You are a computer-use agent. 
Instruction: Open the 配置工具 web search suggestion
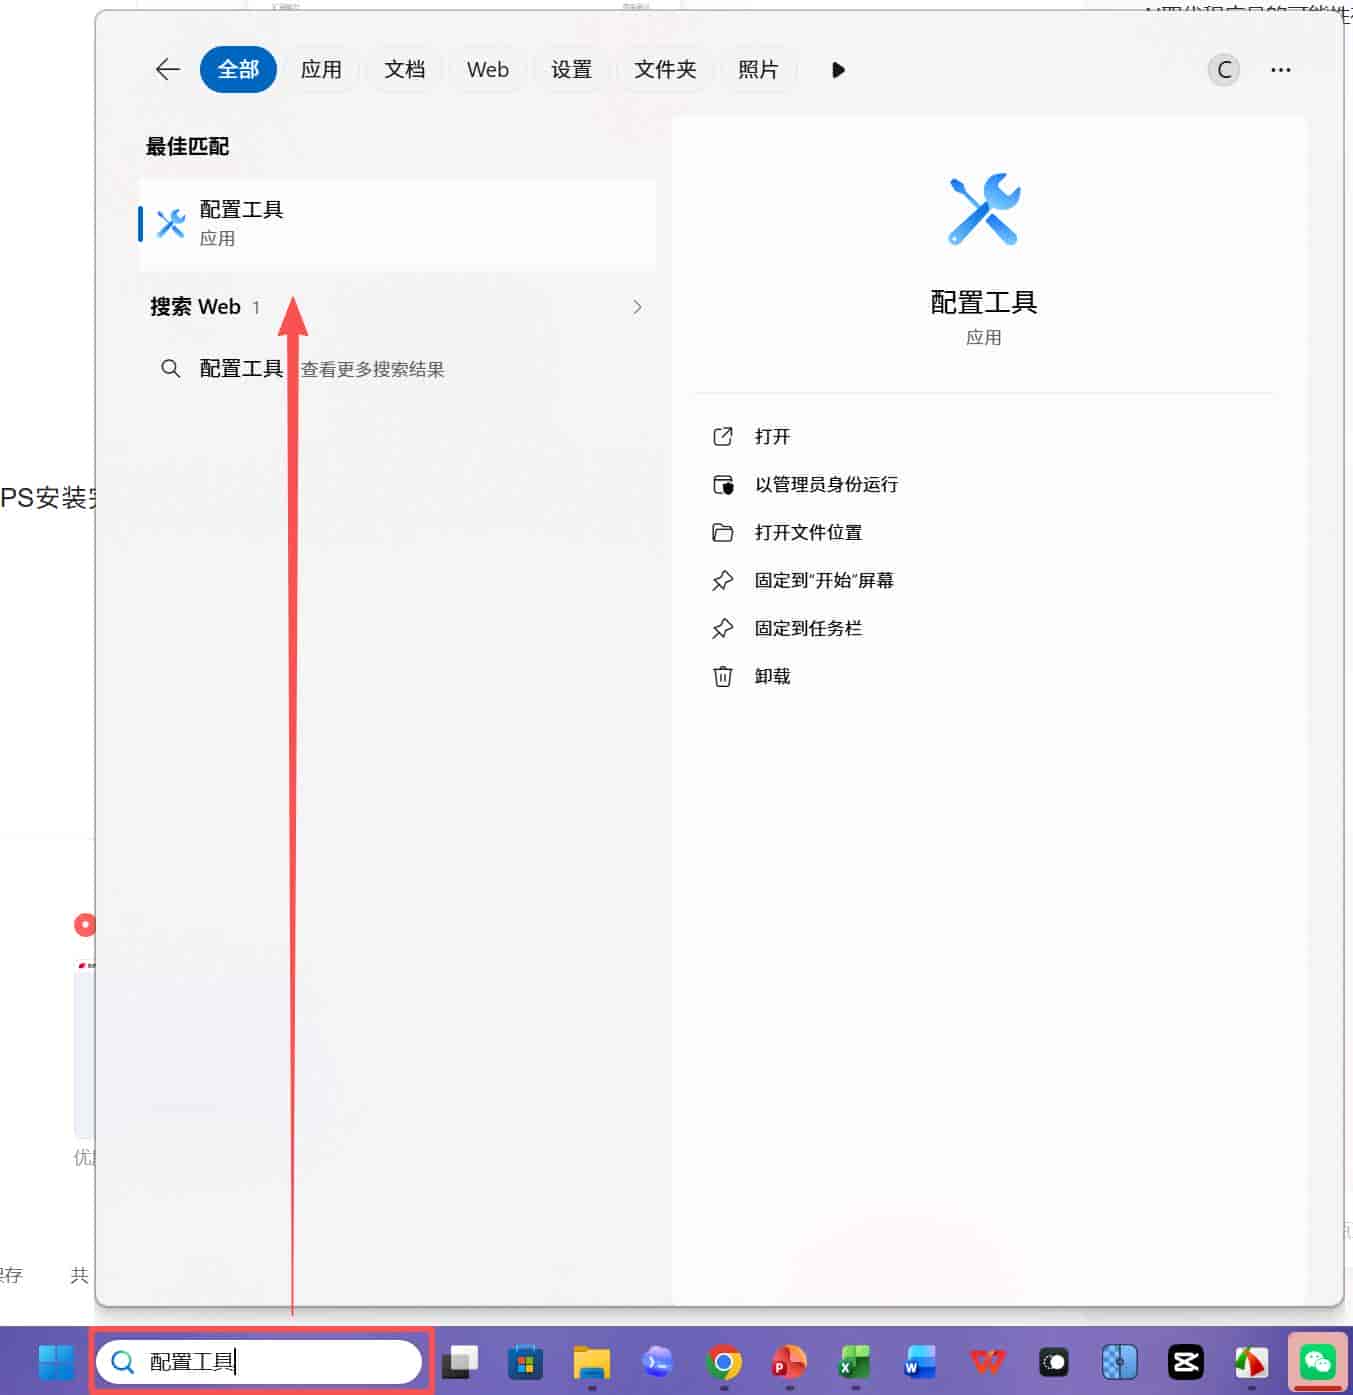[x=397, y=369]
